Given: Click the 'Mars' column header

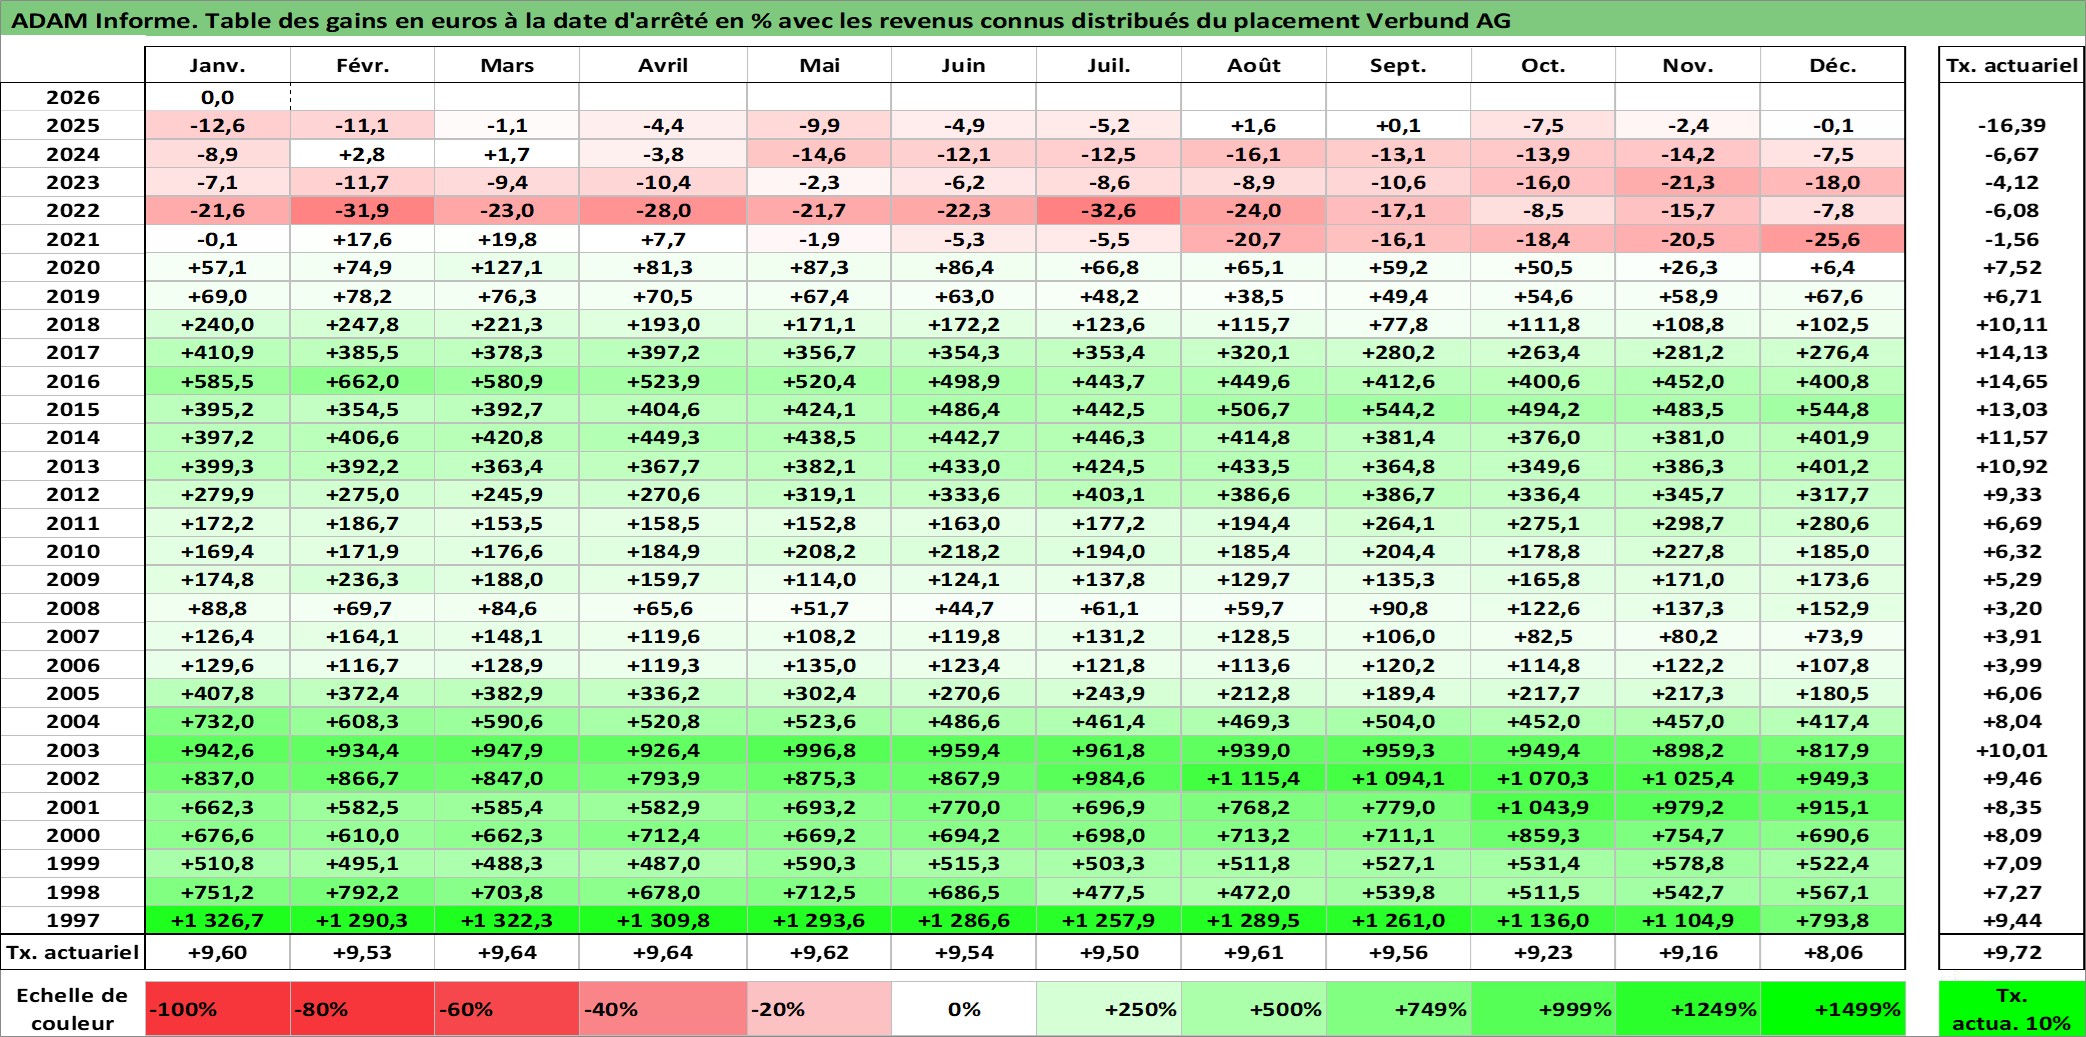Looking at the screenshot, I should 507,65.
